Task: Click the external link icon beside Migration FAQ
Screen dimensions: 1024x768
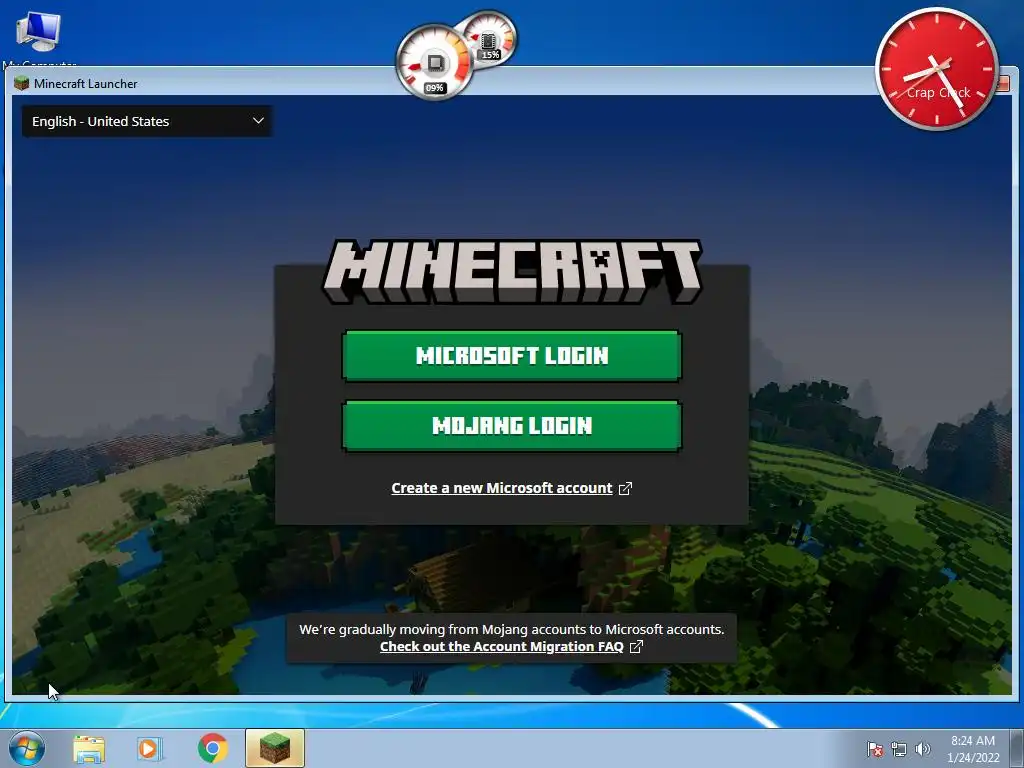Action: tap(636, 647)
